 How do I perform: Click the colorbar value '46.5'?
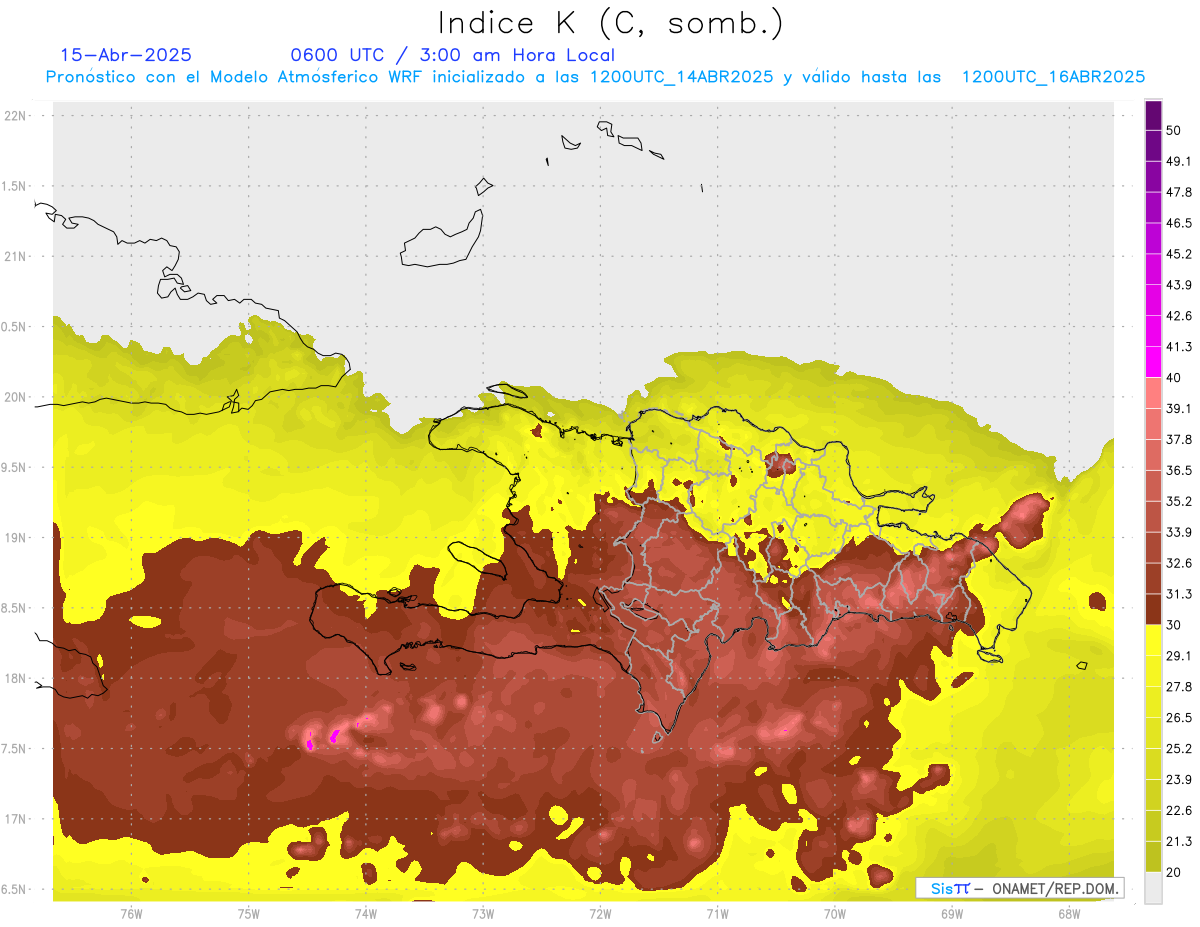[1179, 223]
